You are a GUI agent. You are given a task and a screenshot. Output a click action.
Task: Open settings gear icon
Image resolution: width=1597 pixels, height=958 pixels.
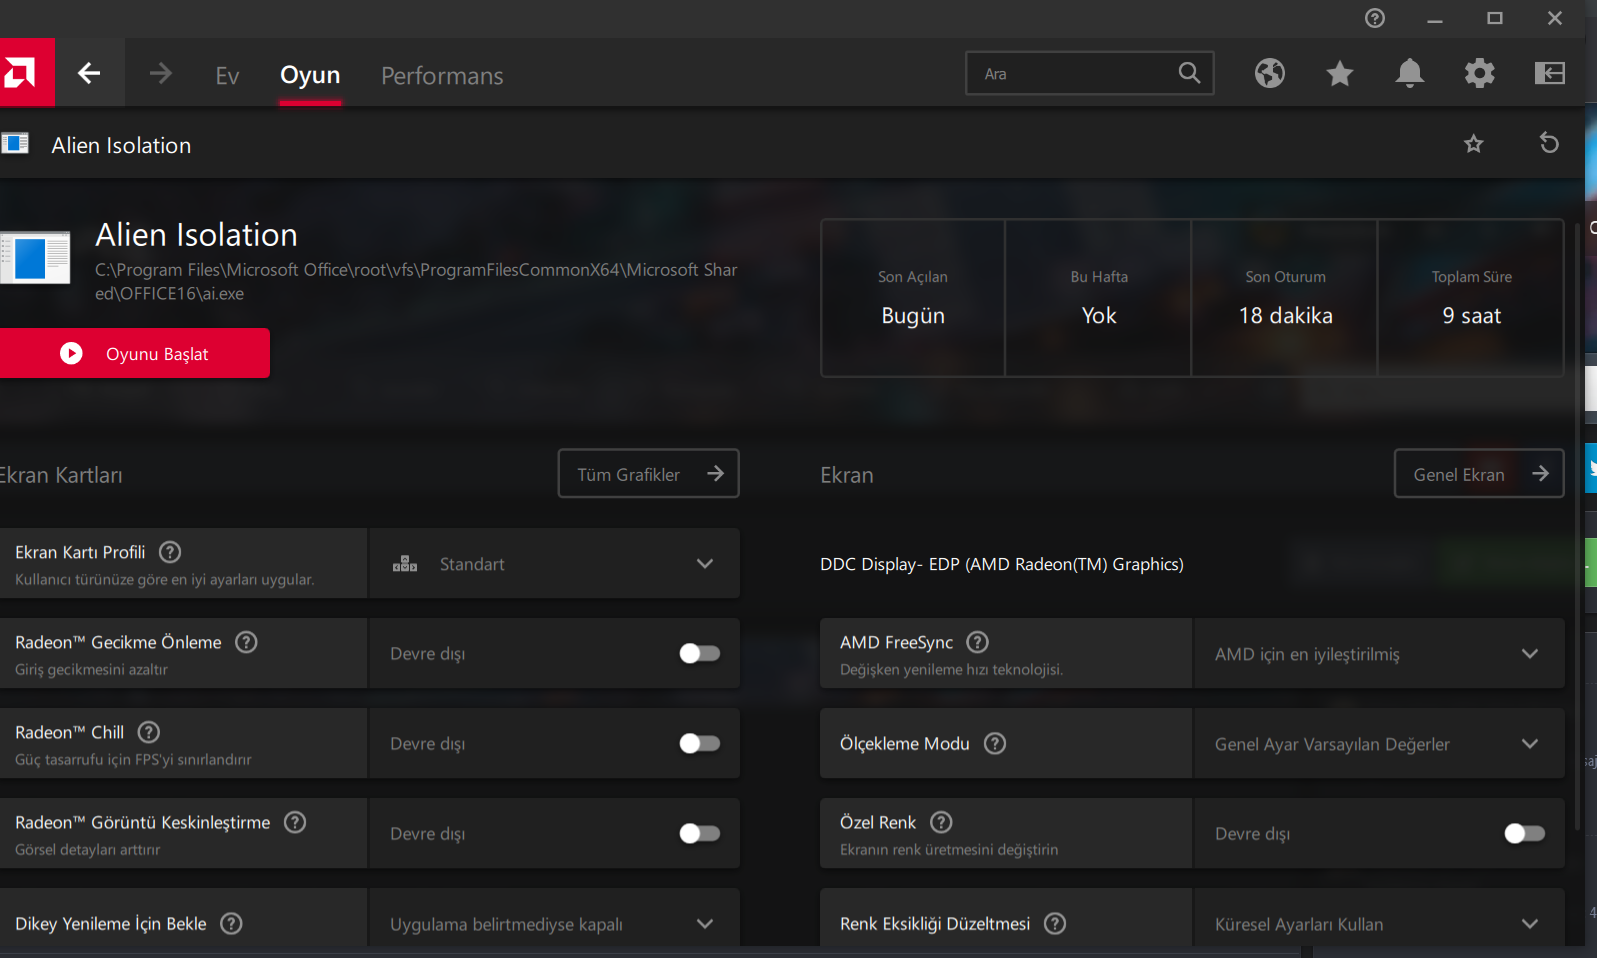[1480, 73]
